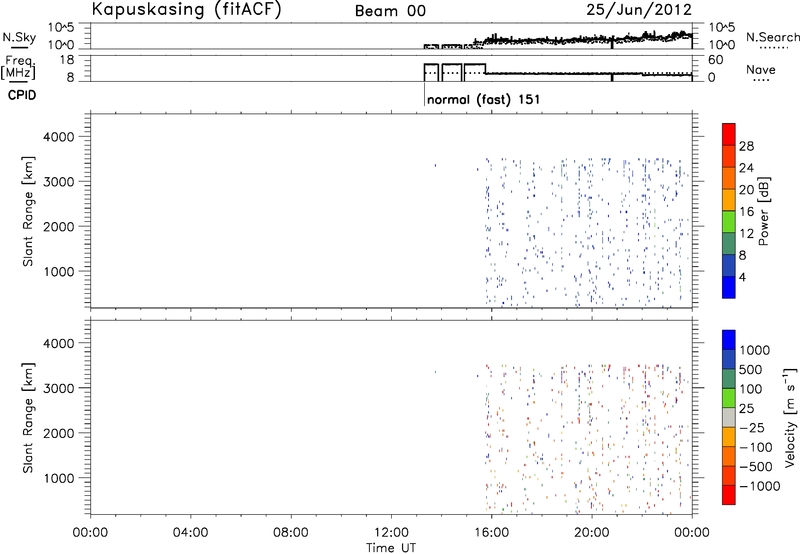The height and width of the screenshot is (554, 800).
Task: Click the '08:00' time axis tick label
Action: [x=291, y=533]
